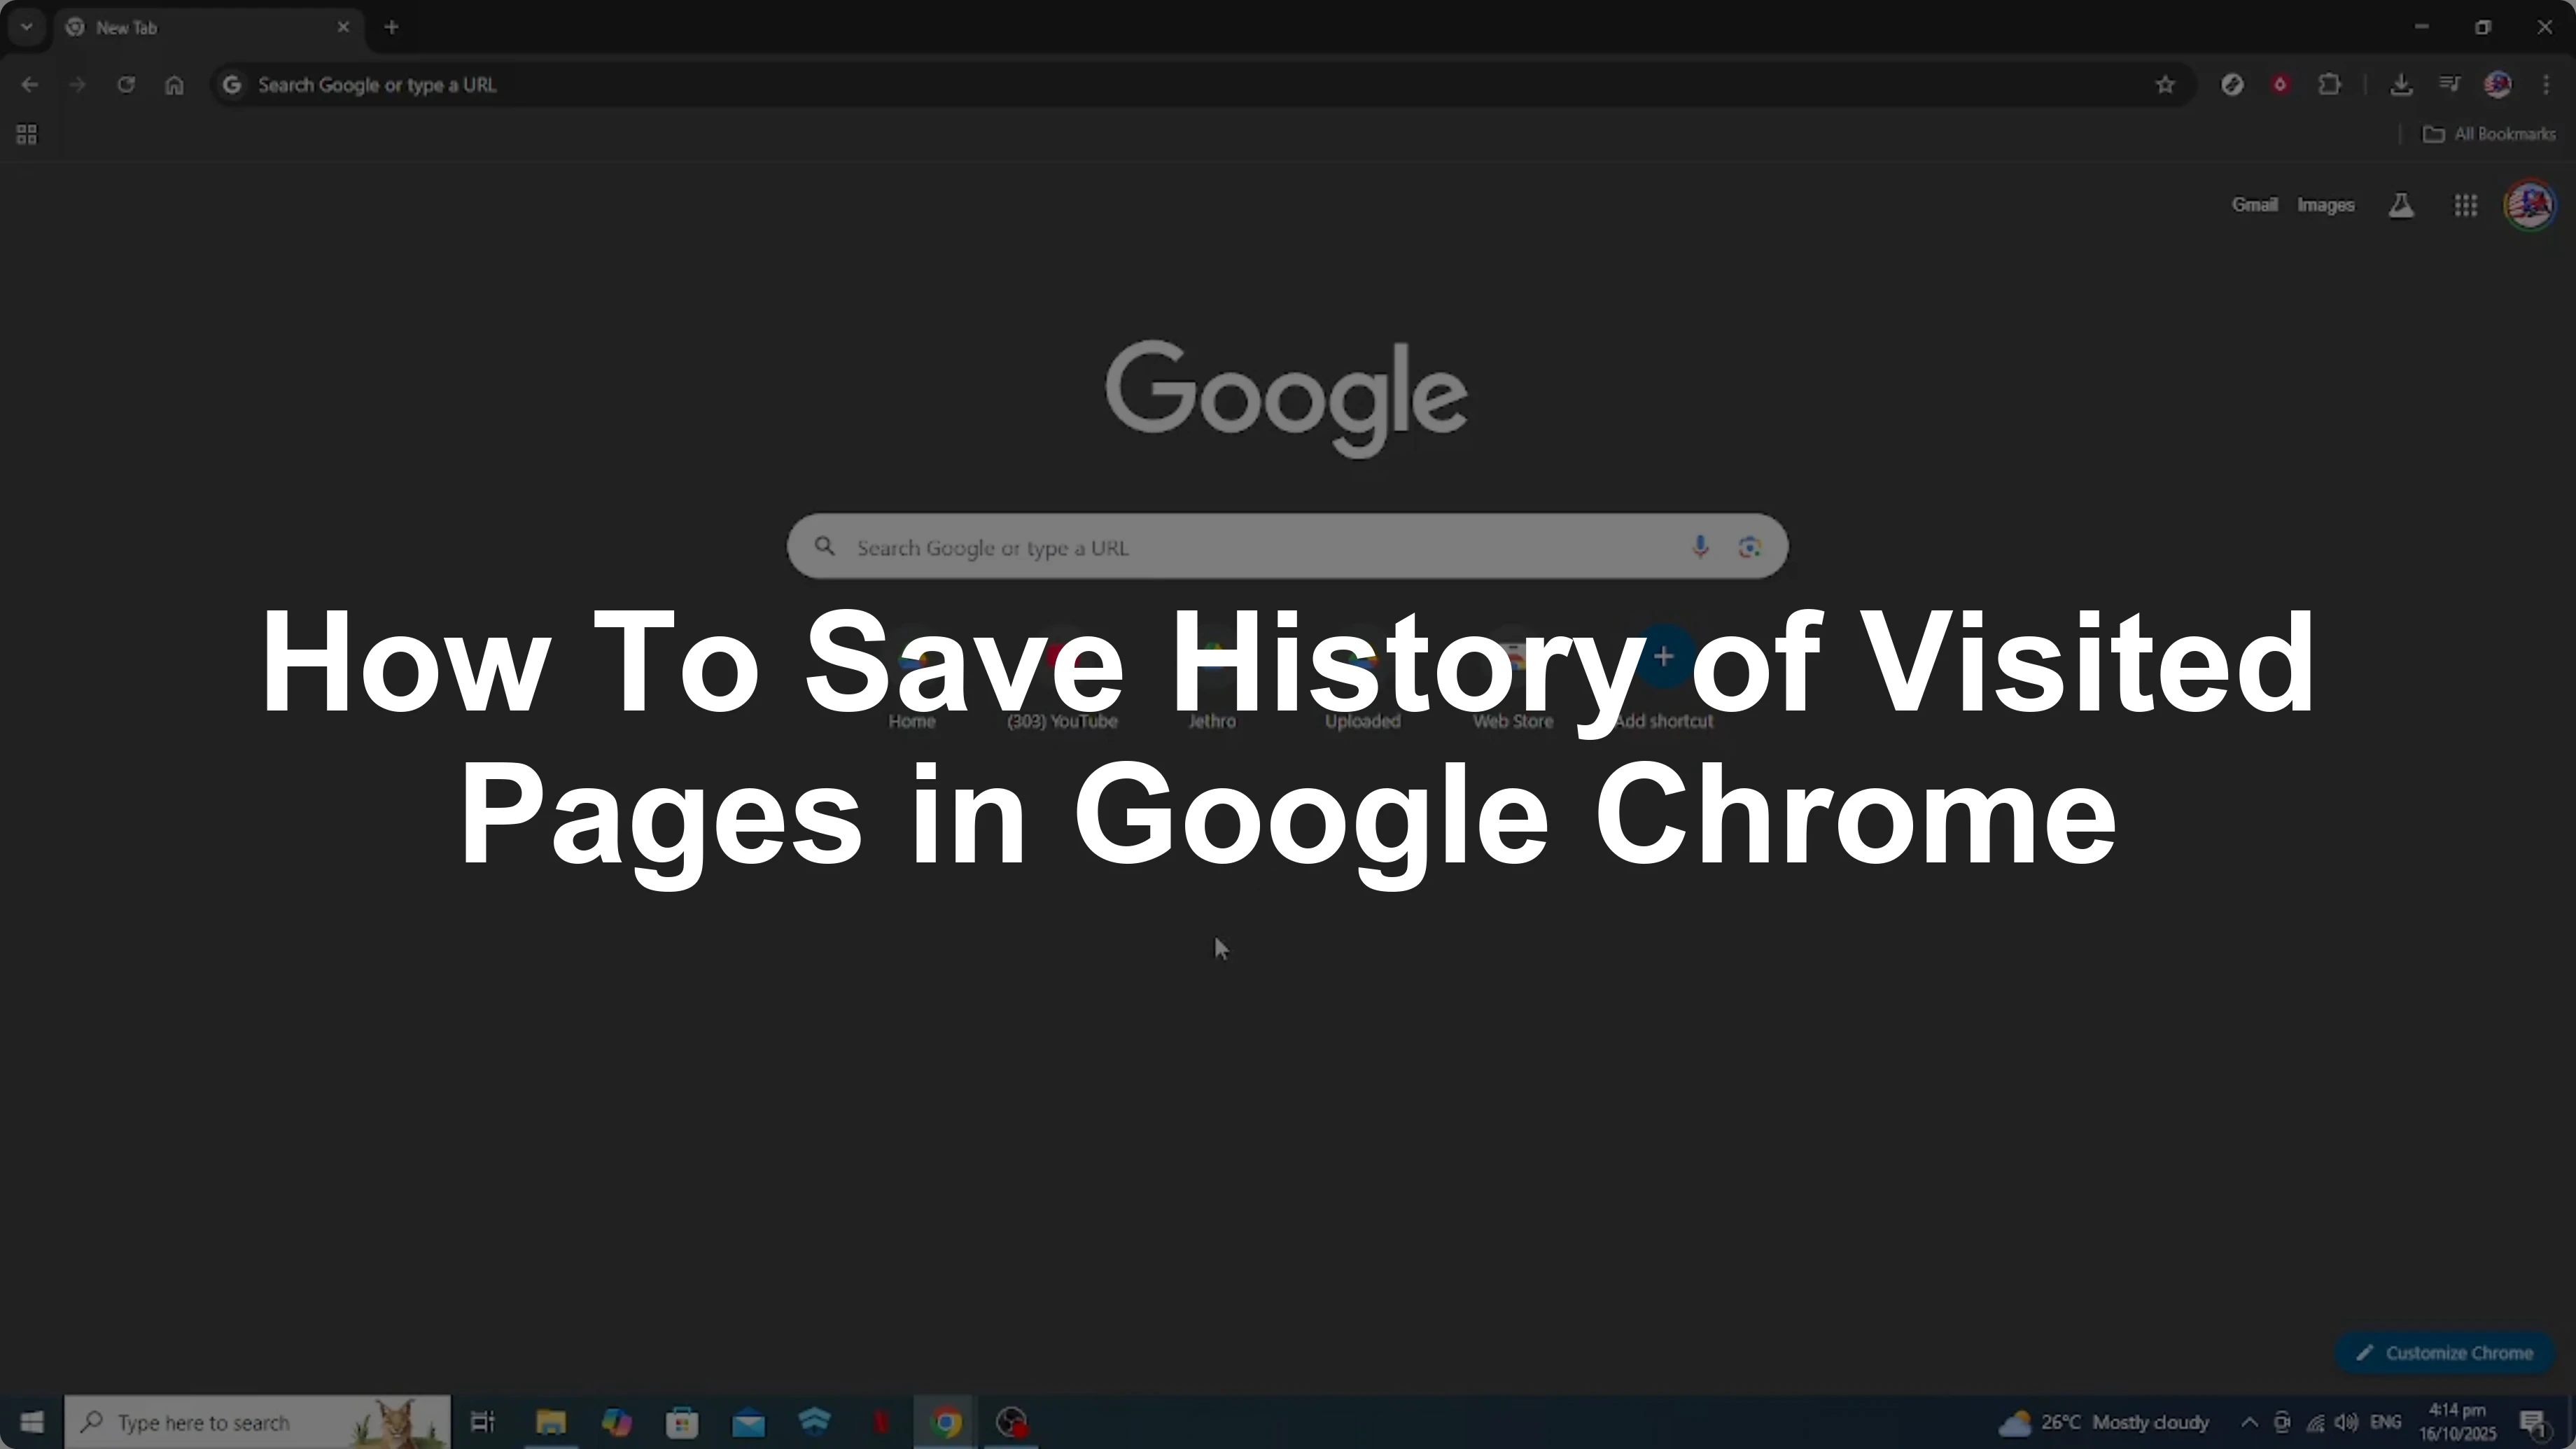2576x1449 pixels.
Task: Open File Explorer from taskbar
Action: (x=551, y=1422)
